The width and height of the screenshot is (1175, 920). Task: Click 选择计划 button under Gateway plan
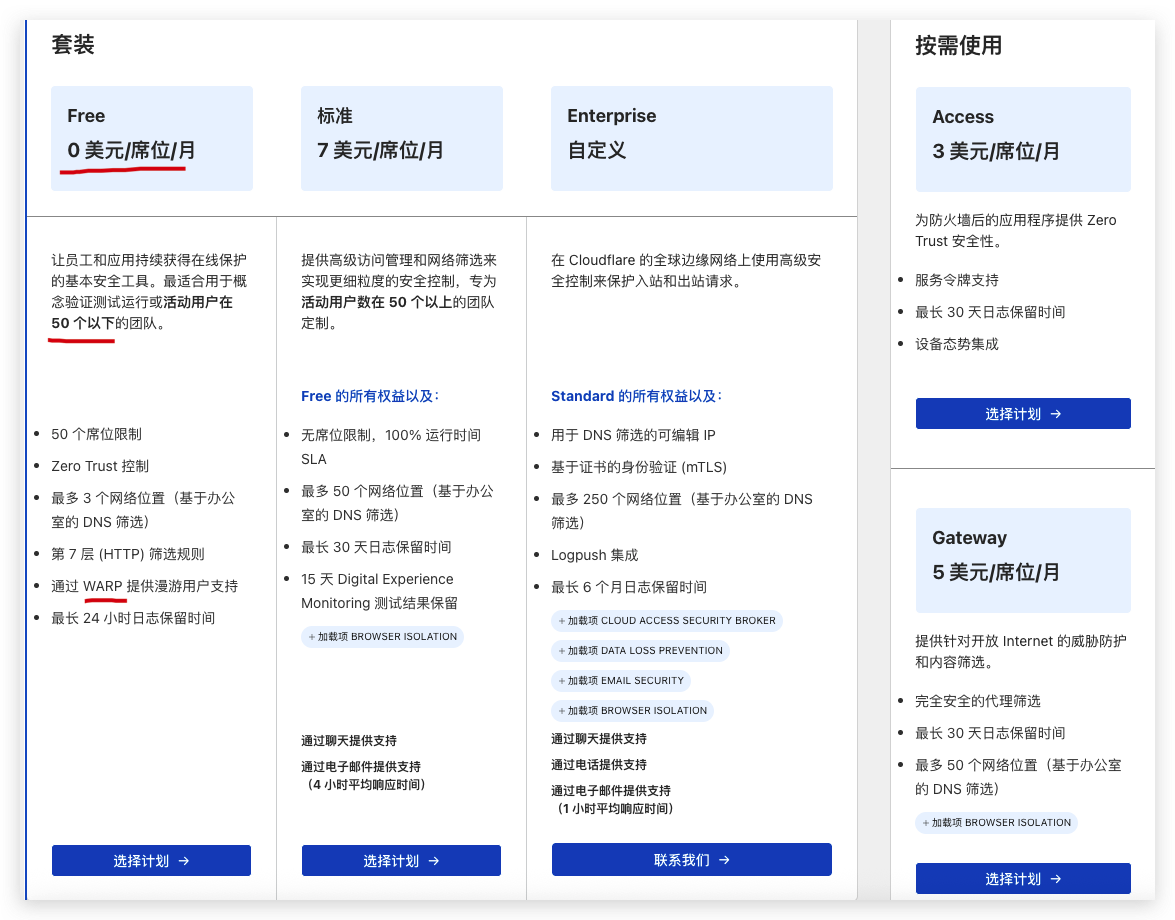pos(1023,879)
